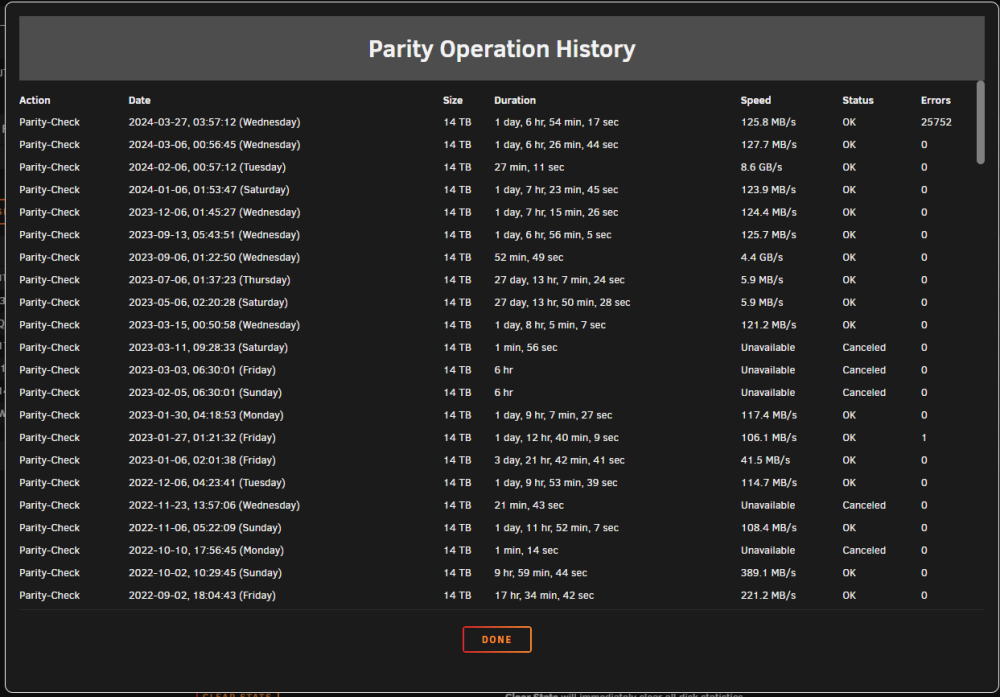Select date 2024-02-06, 00:57:12 (Tuesday)
The width and height of the screenshot is (1000, 697).
(x=207, y=167)
